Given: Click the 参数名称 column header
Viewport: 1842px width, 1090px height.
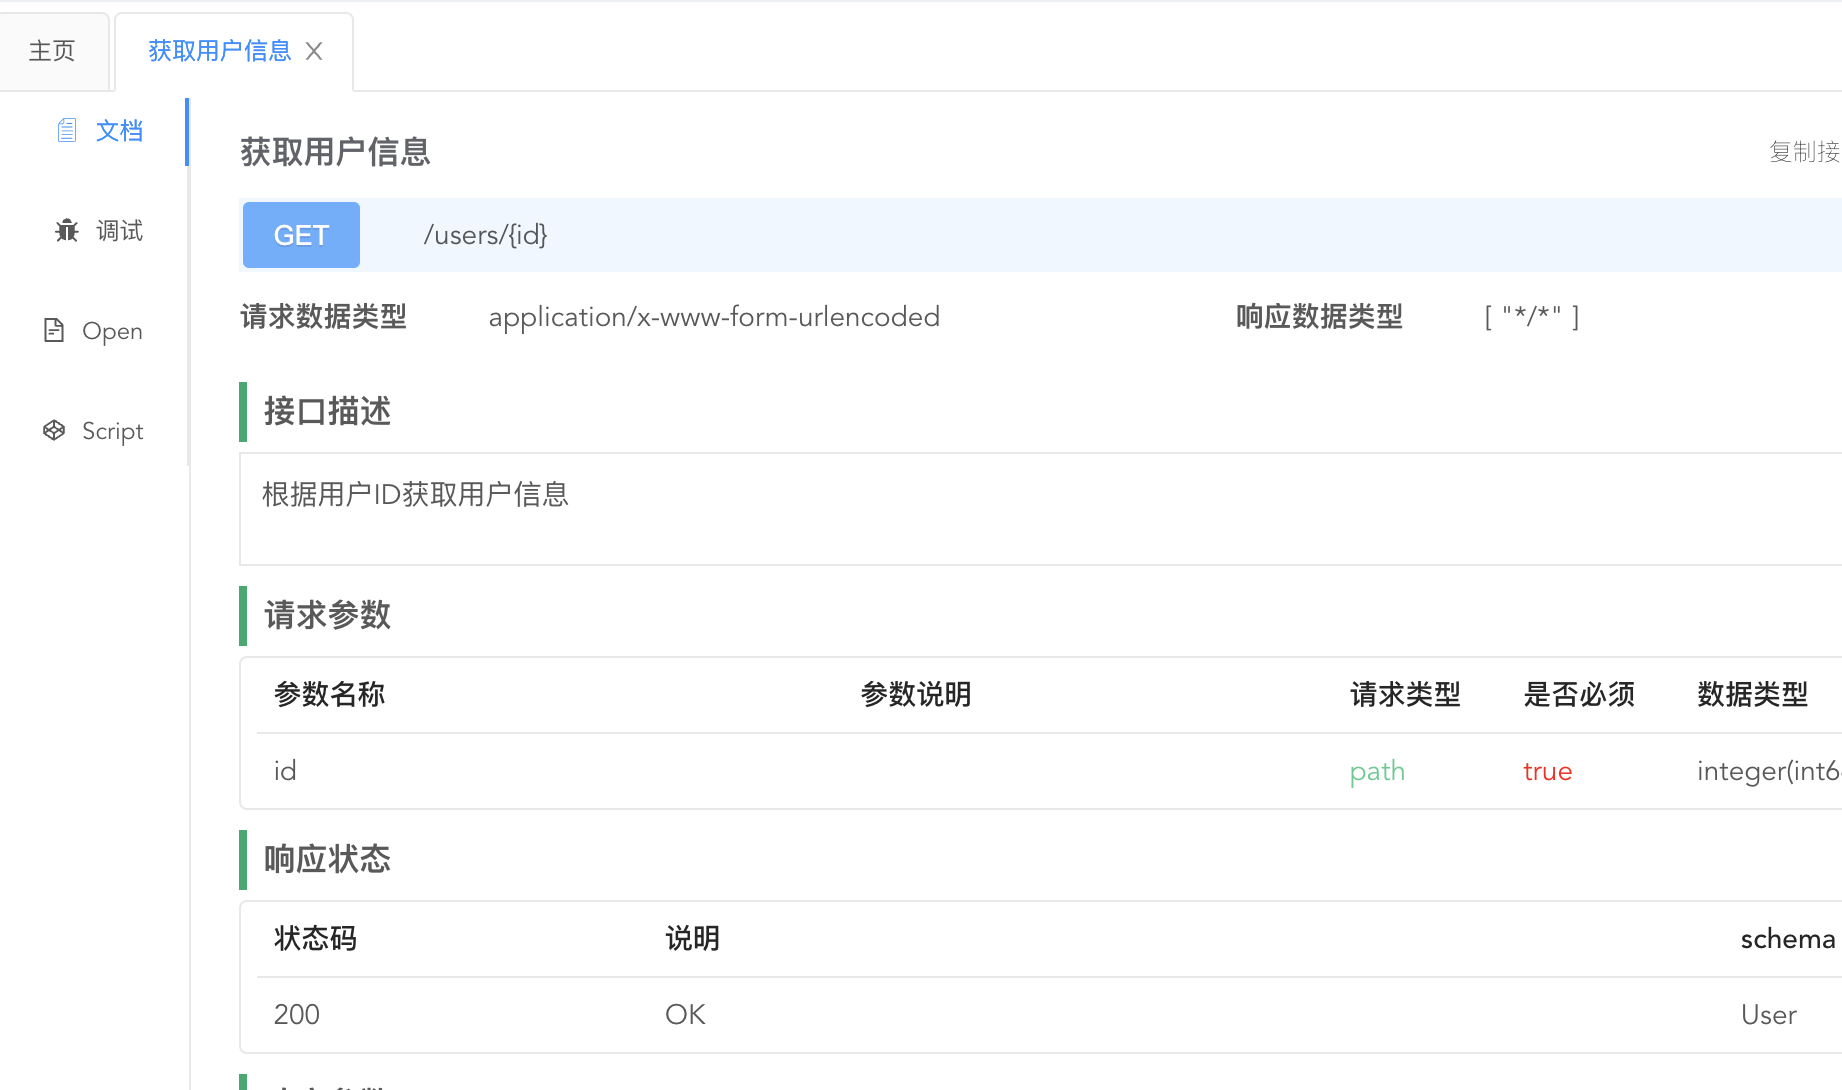Looking at the screenshot, I should (329, 695).
